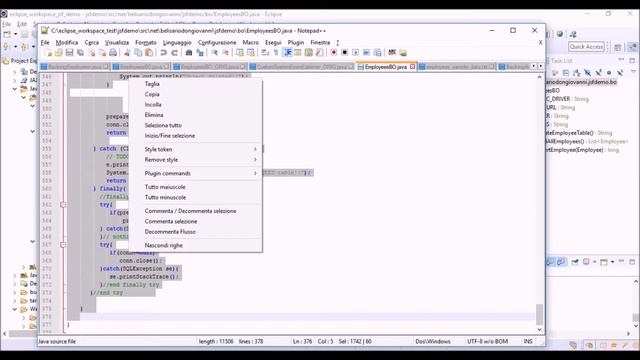
Task: Click the Synchronize Horizontal Scrolling icon
Action: click(x=251, y=53)
